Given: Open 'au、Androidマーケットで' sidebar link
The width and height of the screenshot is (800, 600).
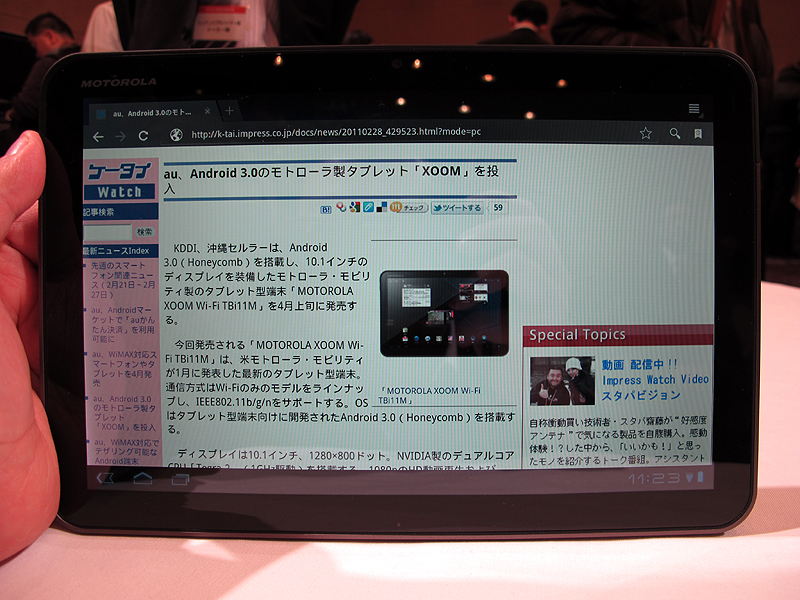Looking at the screenshot, I should pos(122,324).
